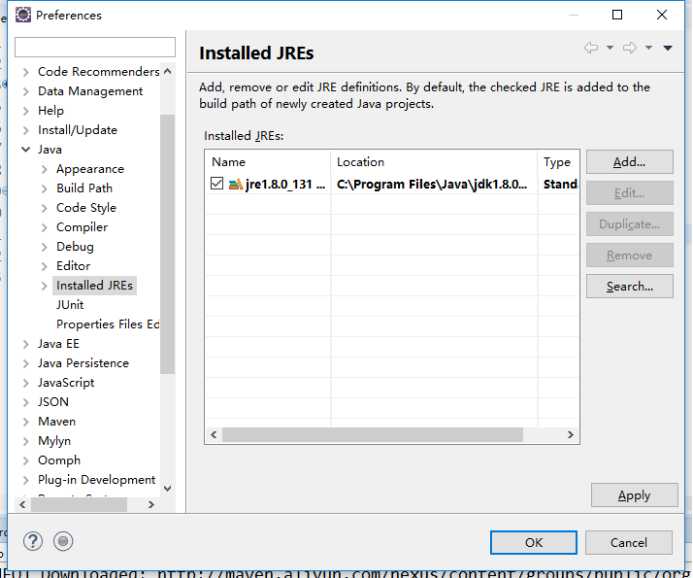Select JavaScript preference category
Image resolution: width=693 pixels, height=578 pixels.
pyautogui.click(x=66, y=383)
